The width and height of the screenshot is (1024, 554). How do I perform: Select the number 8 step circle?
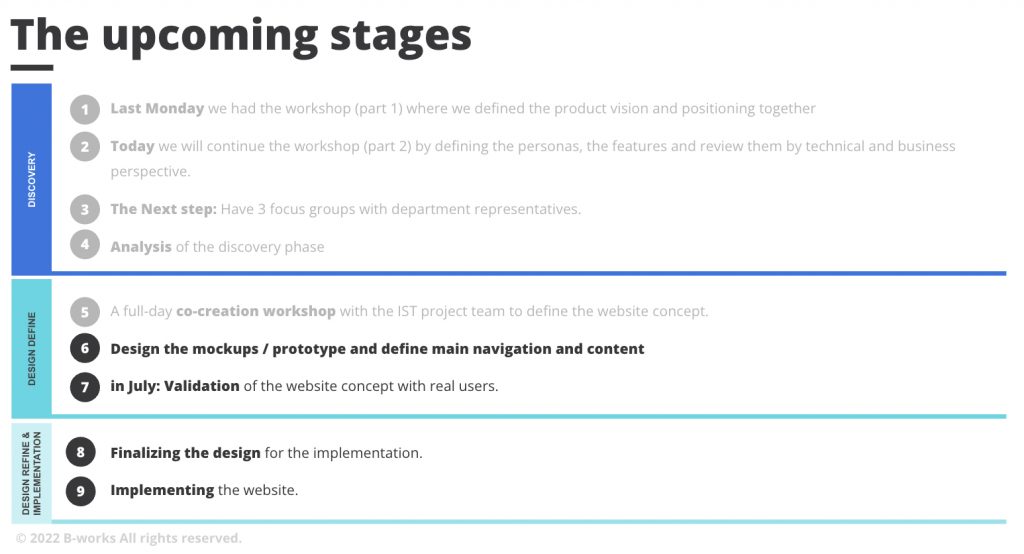click(x=80, y=452)
